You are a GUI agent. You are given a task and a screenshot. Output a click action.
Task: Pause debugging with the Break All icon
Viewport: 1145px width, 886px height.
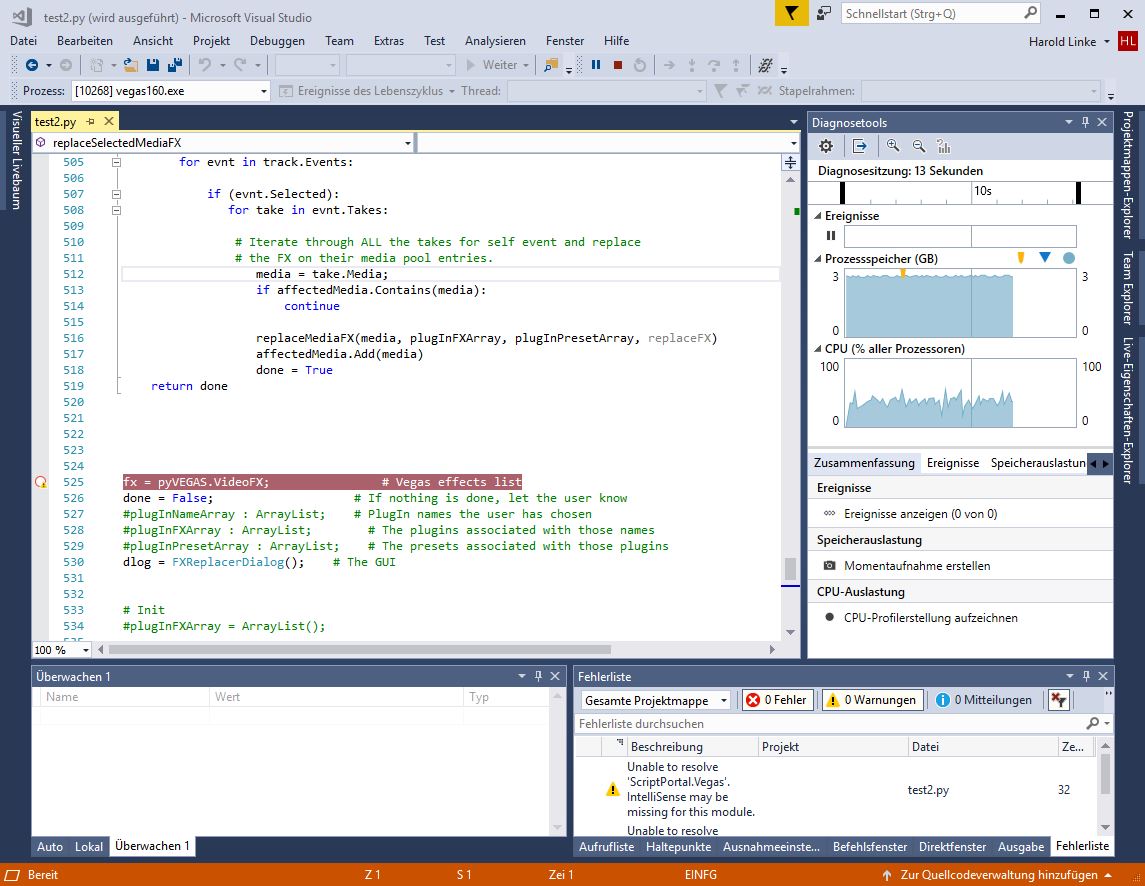tap(596, 65)
